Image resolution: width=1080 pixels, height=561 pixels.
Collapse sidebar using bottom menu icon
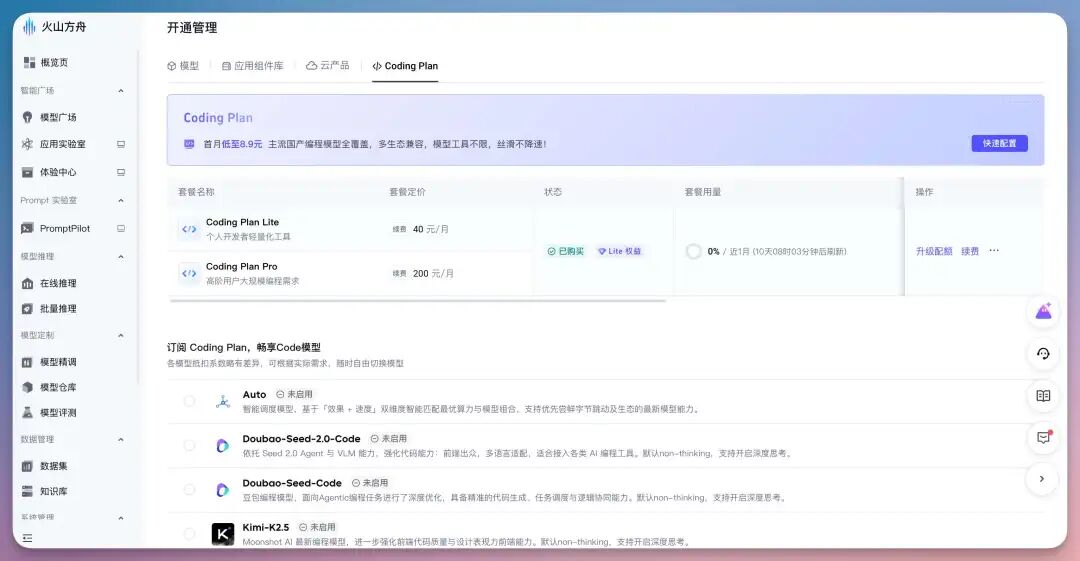(28, 538)
